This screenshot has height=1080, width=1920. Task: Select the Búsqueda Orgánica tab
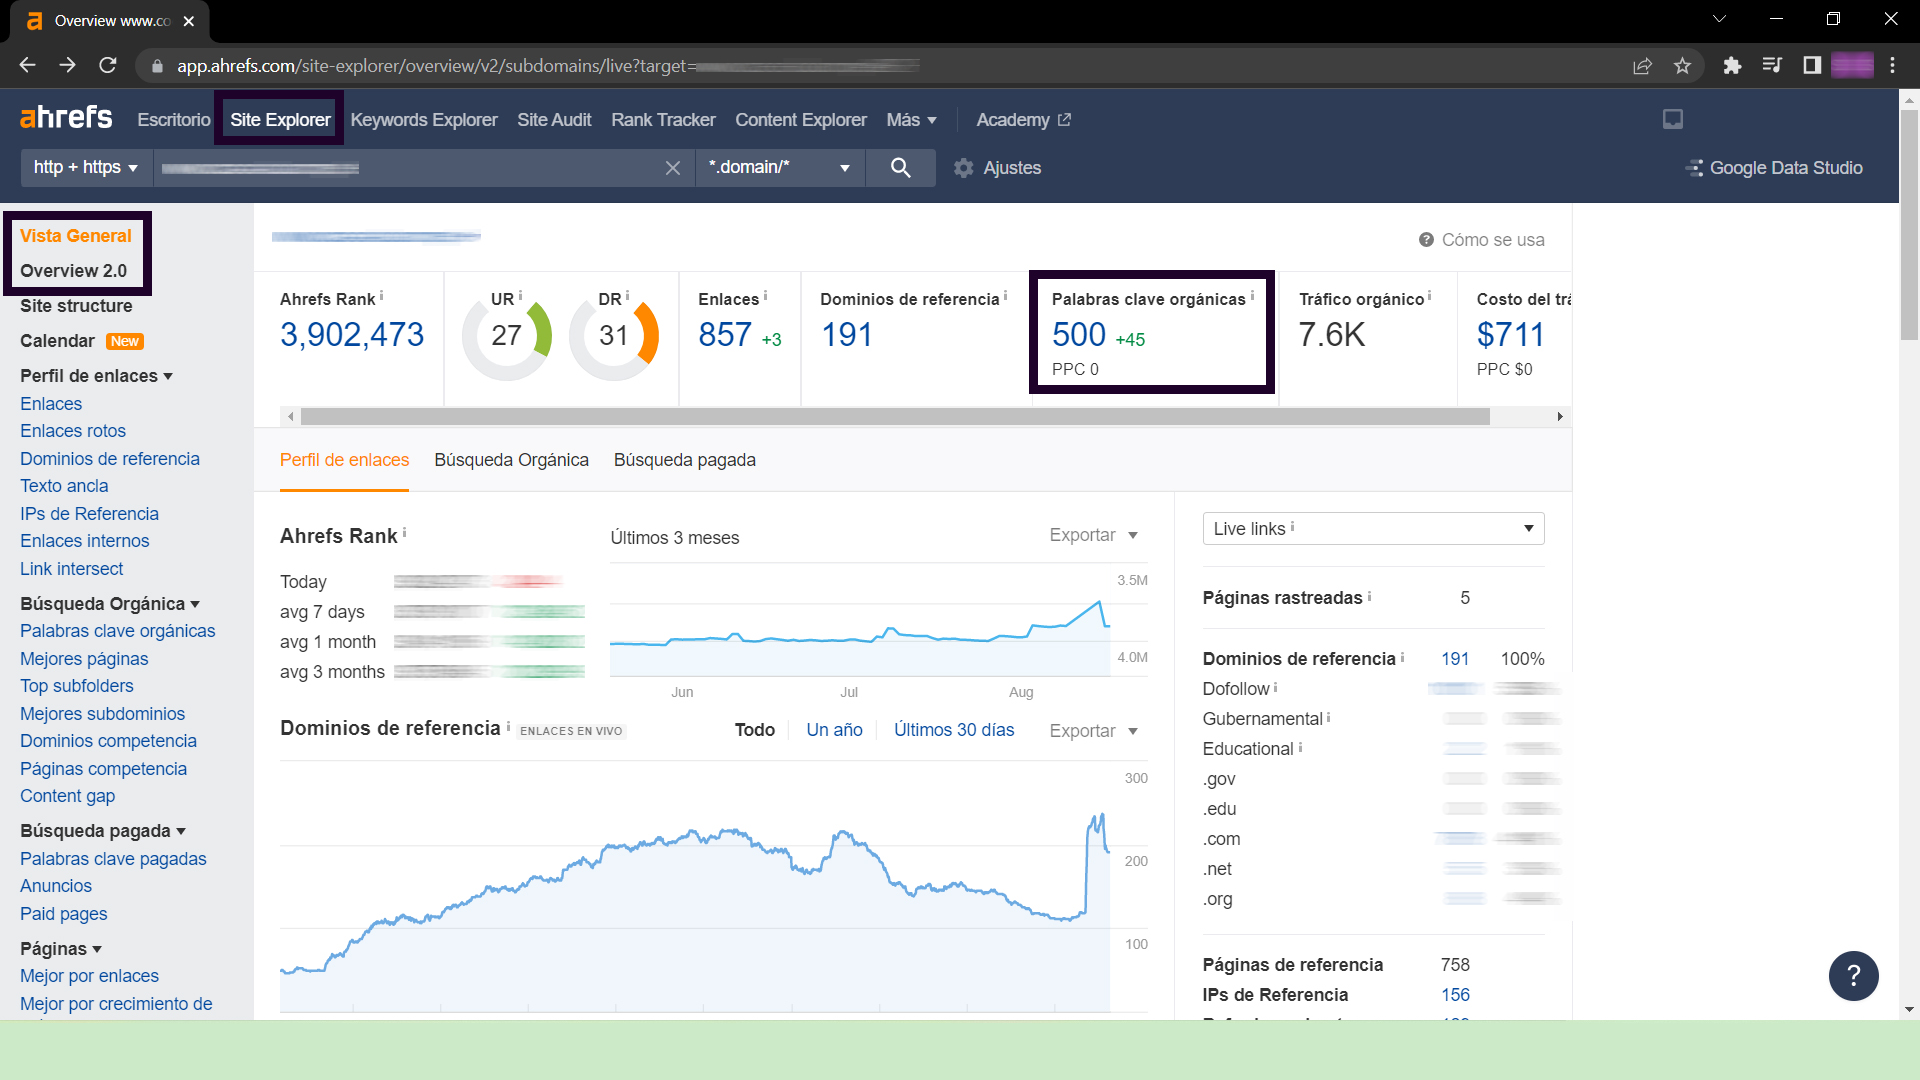coord(511,460)
